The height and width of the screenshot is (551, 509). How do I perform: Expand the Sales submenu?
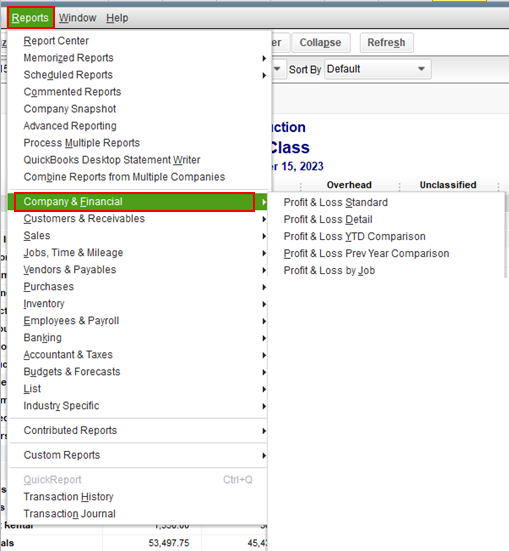[137, 236]
